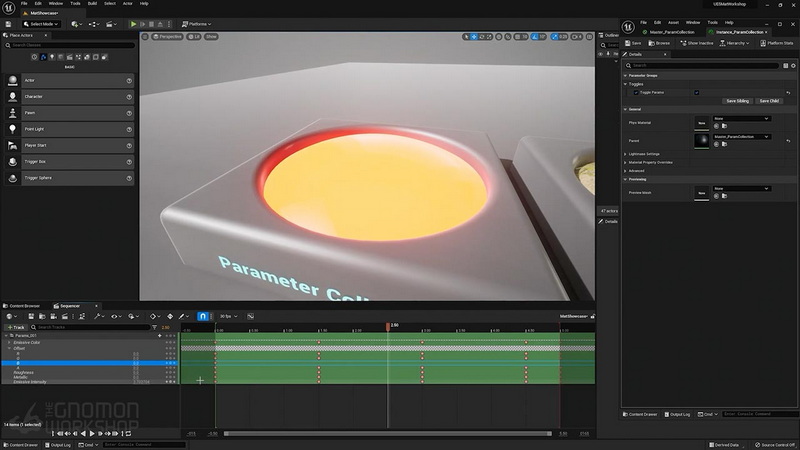Click the Trigger Sphere actor icon
Viewport: 800px width, 450px height.
[13, 178]
